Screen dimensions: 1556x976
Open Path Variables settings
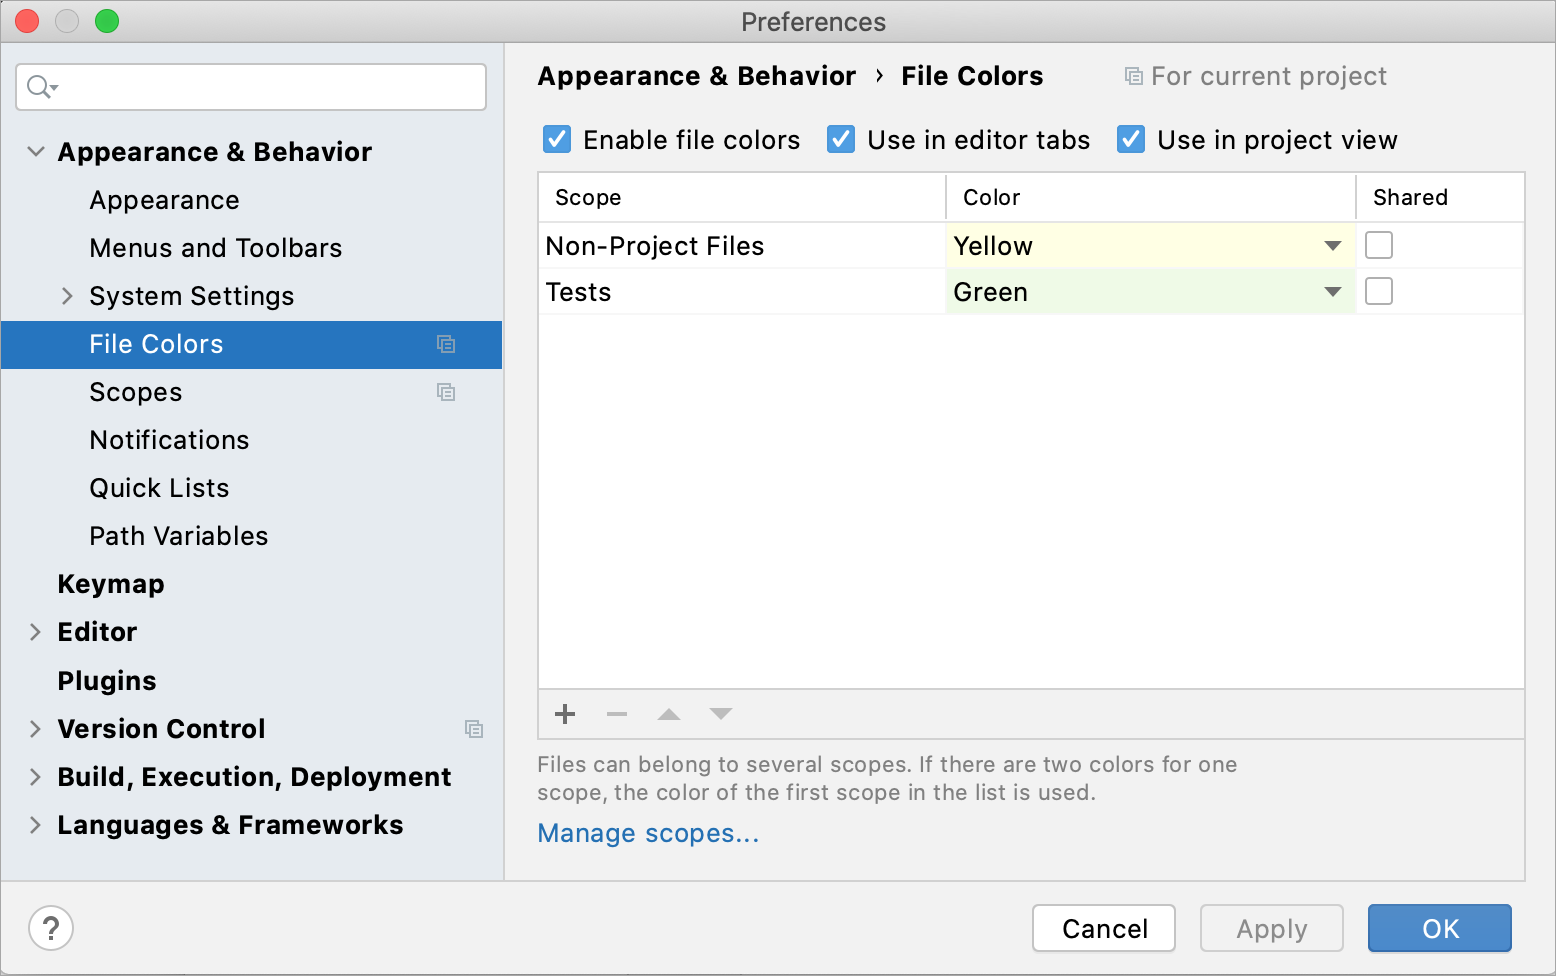click(x=179, y=536)
